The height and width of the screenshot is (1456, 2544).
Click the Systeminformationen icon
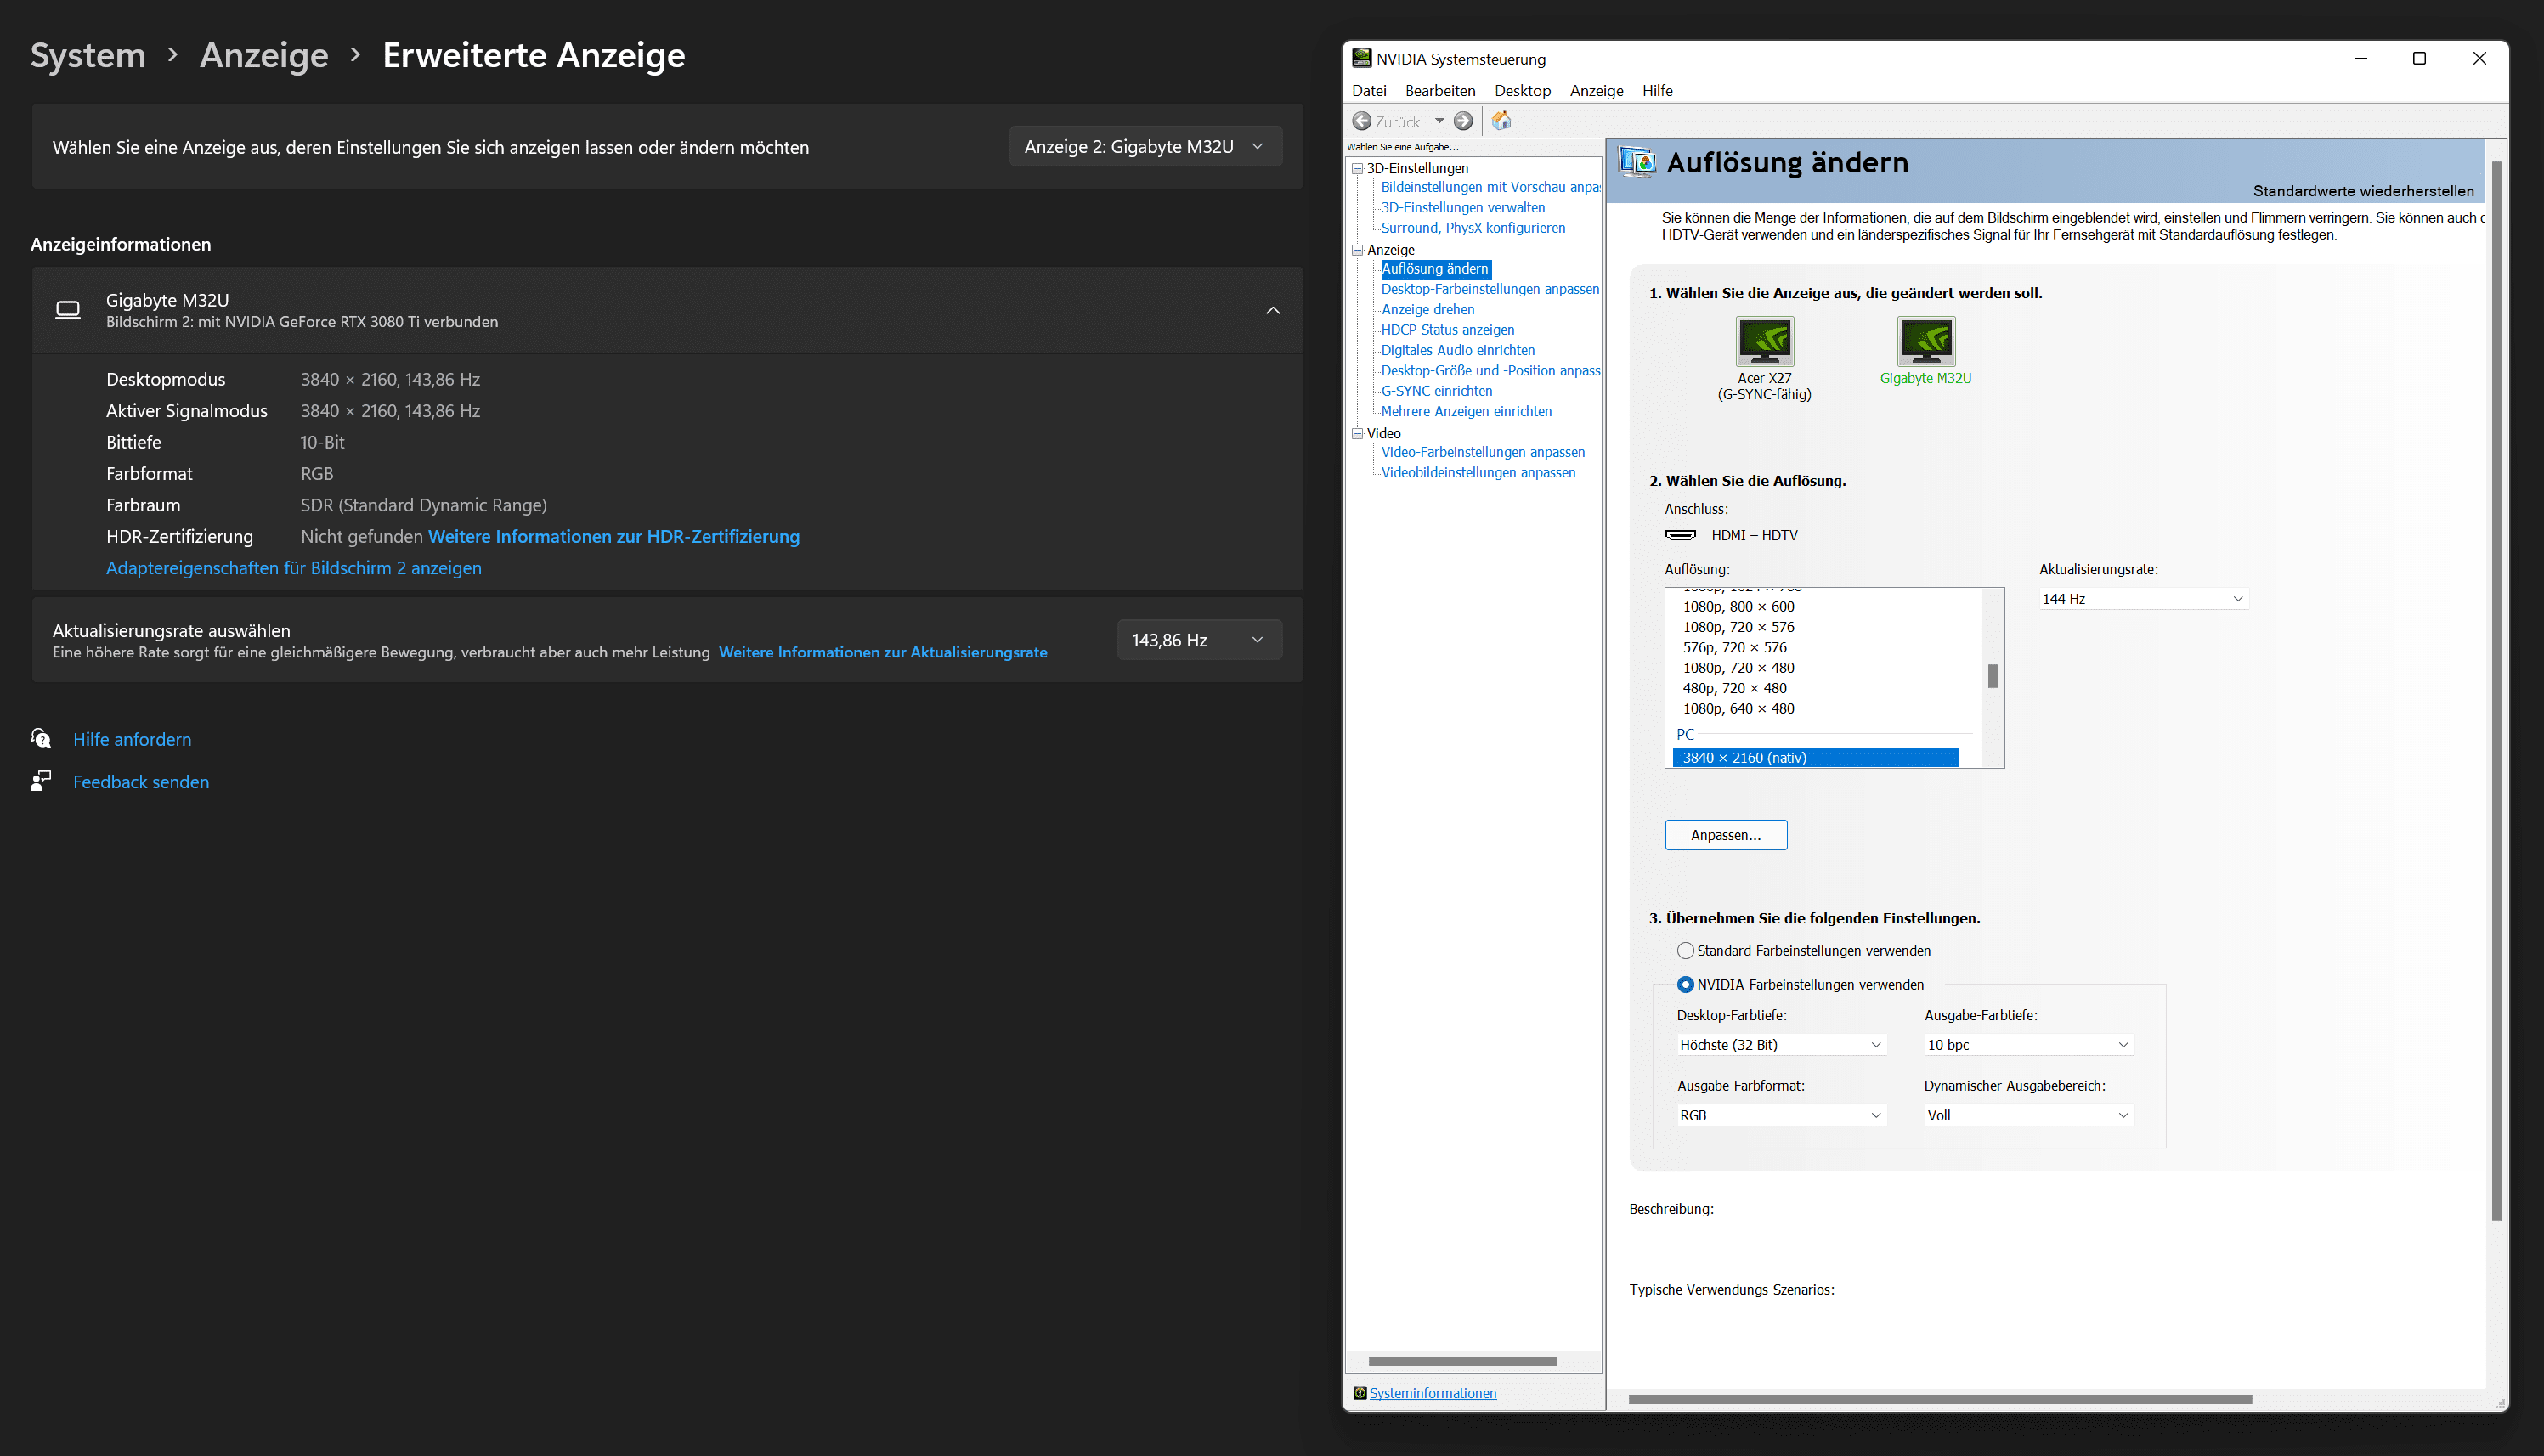click(x=1360, y=1393)
